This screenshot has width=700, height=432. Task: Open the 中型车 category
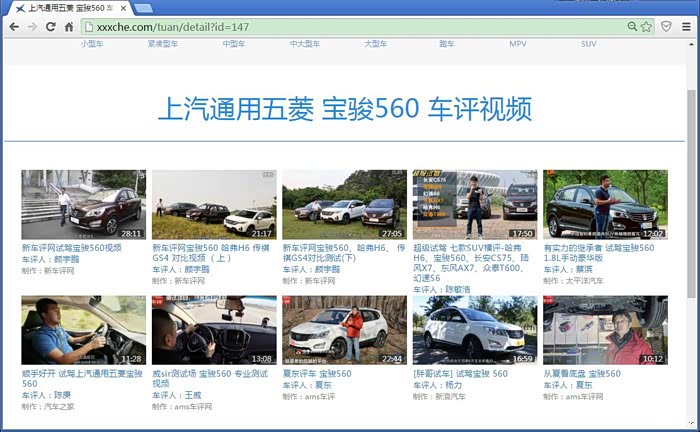click(x=234, y=44)
